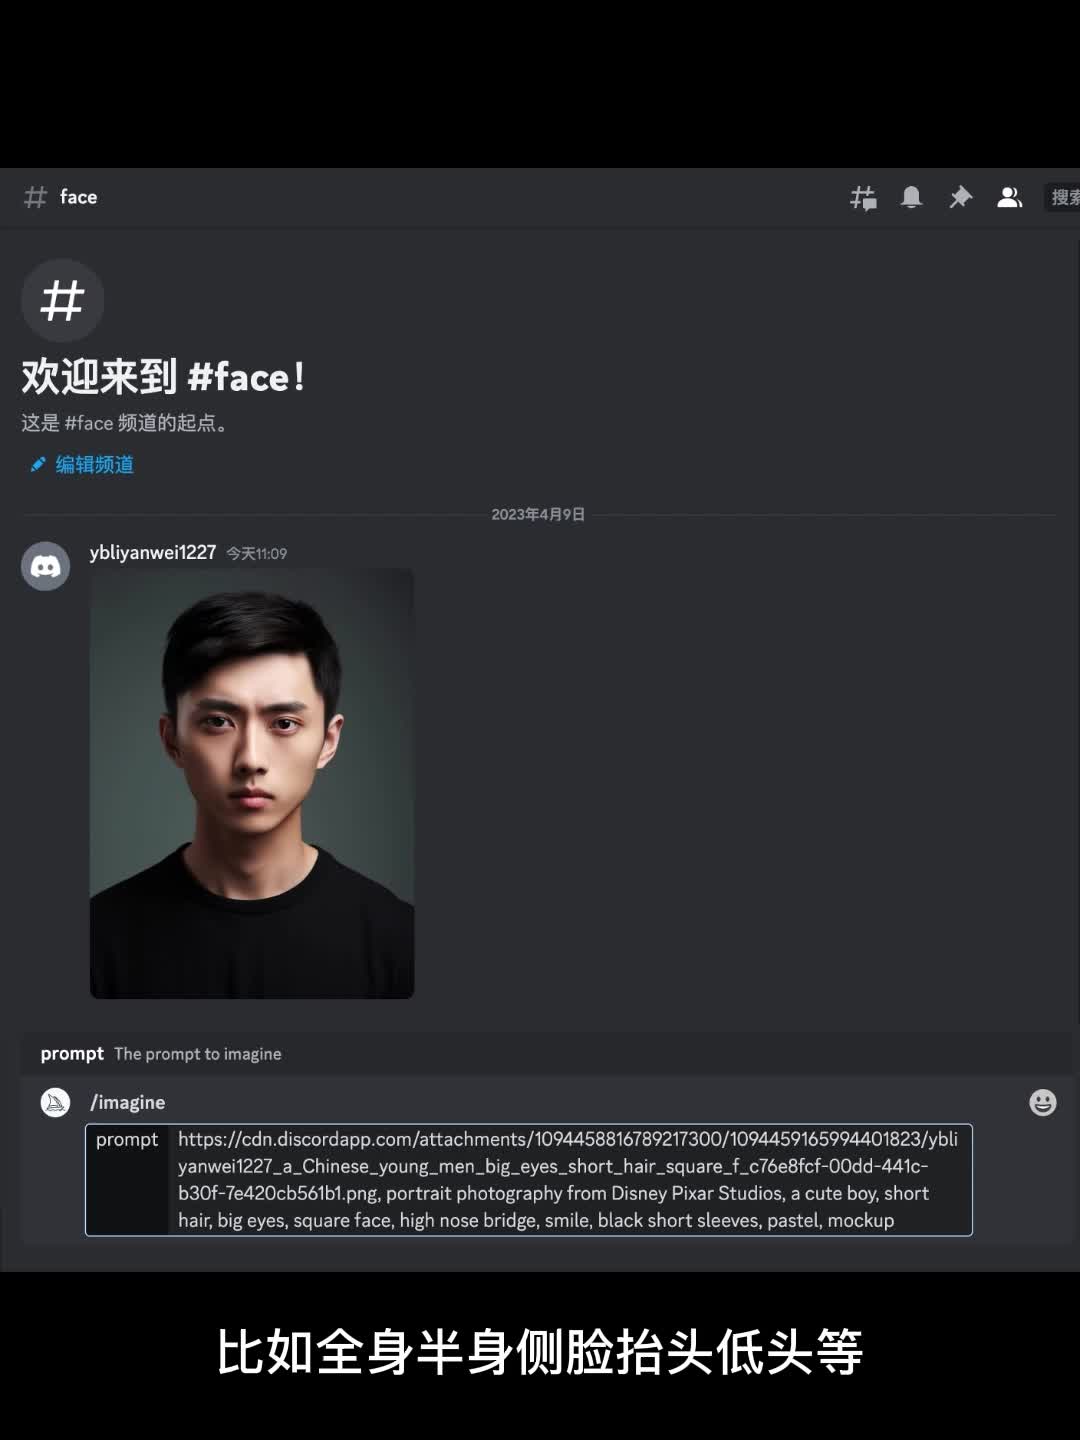Image resolution: width=1080 pixels, height=1440 pixels.
Task: Click the large hashtag channel icon
Action: click(62, 300)
